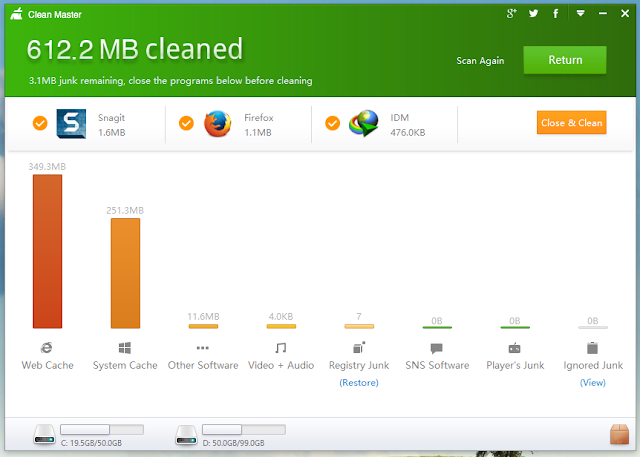Click the Snagit application icon
Image resolution: width=640 pixels, height=457 pixels.
71,124
